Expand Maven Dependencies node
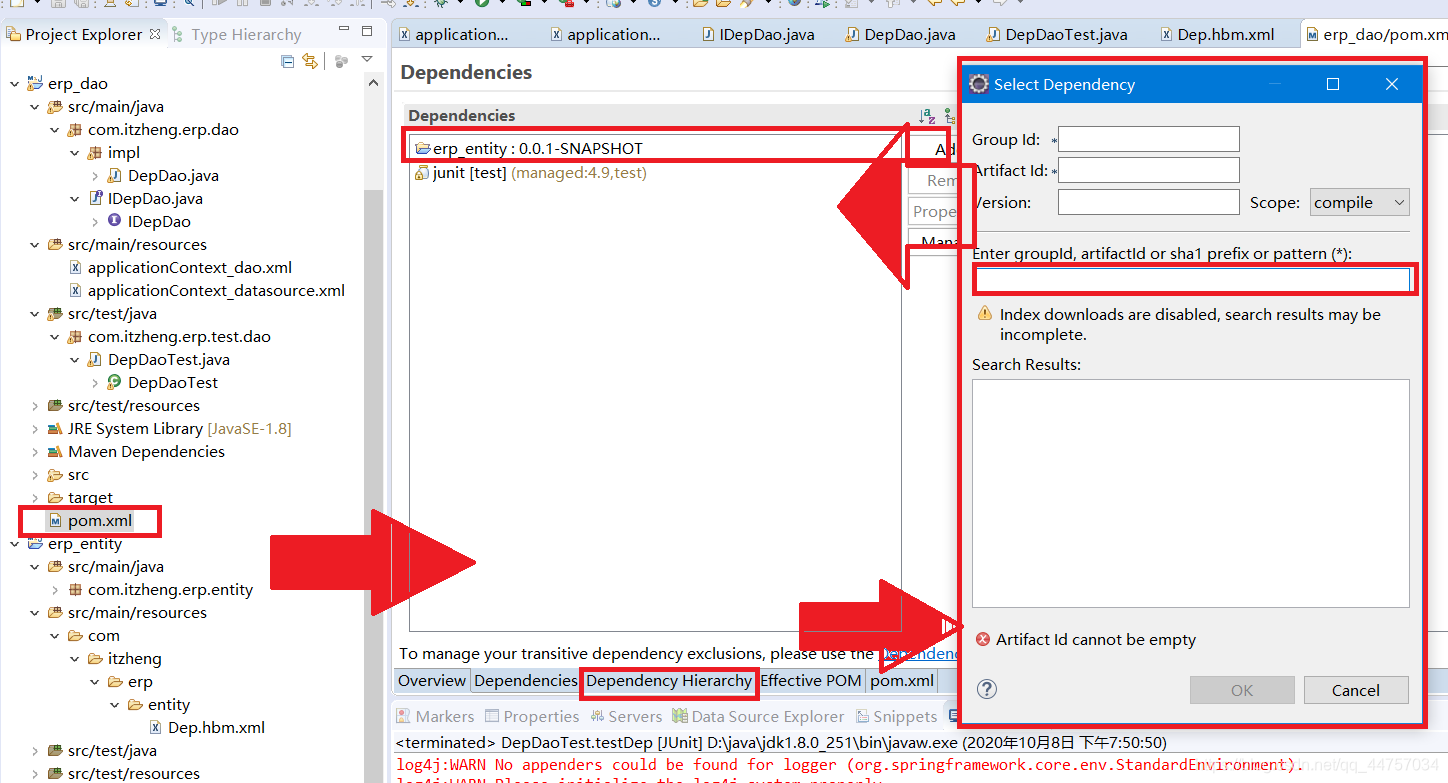The image size is (1448, 783). [35, 452]
